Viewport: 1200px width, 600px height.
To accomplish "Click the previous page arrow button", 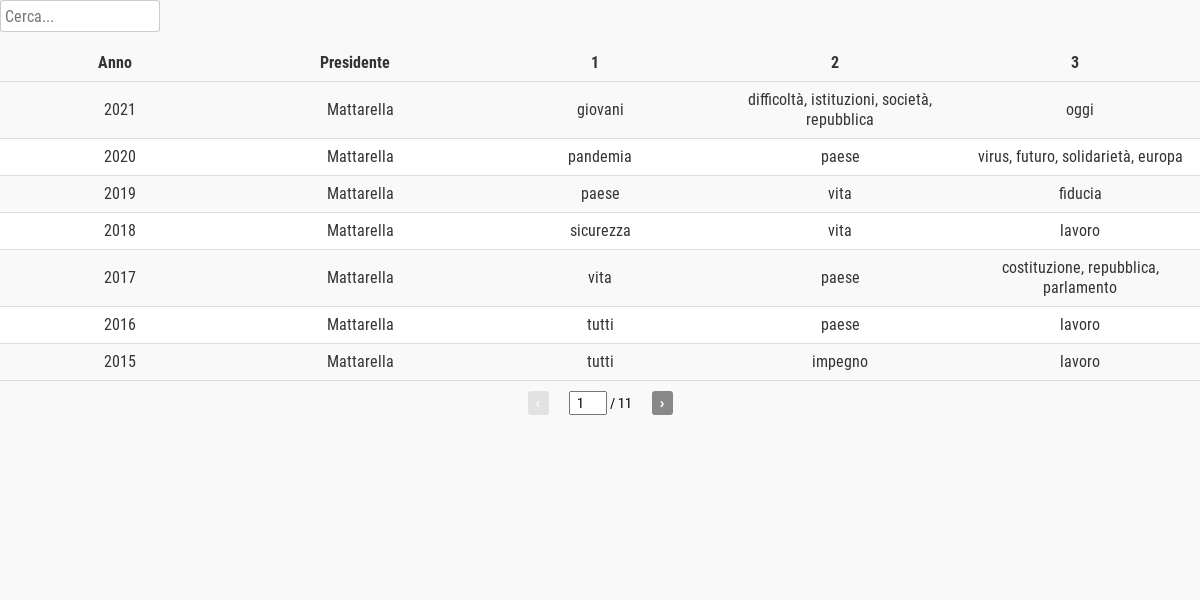I will click(538, 403).
